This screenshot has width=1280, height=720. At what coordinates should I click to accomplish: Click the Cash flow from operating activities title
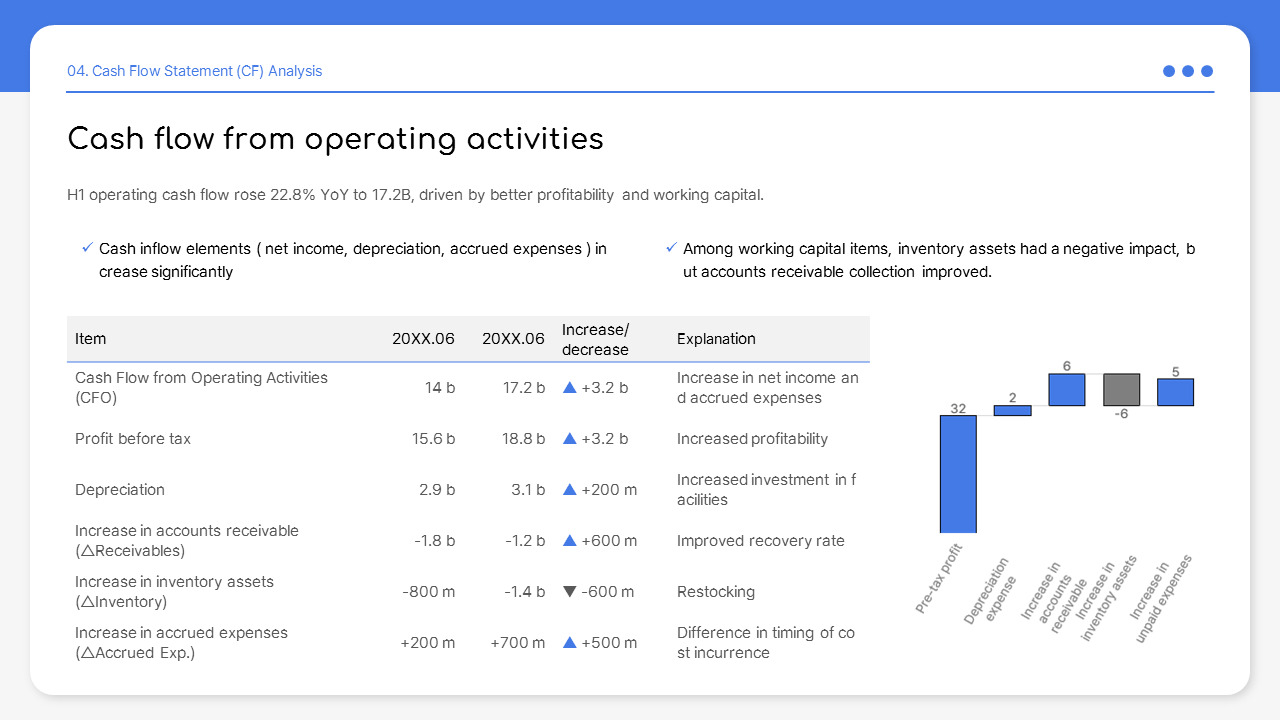pyautogui.click(x=335, y=139)
